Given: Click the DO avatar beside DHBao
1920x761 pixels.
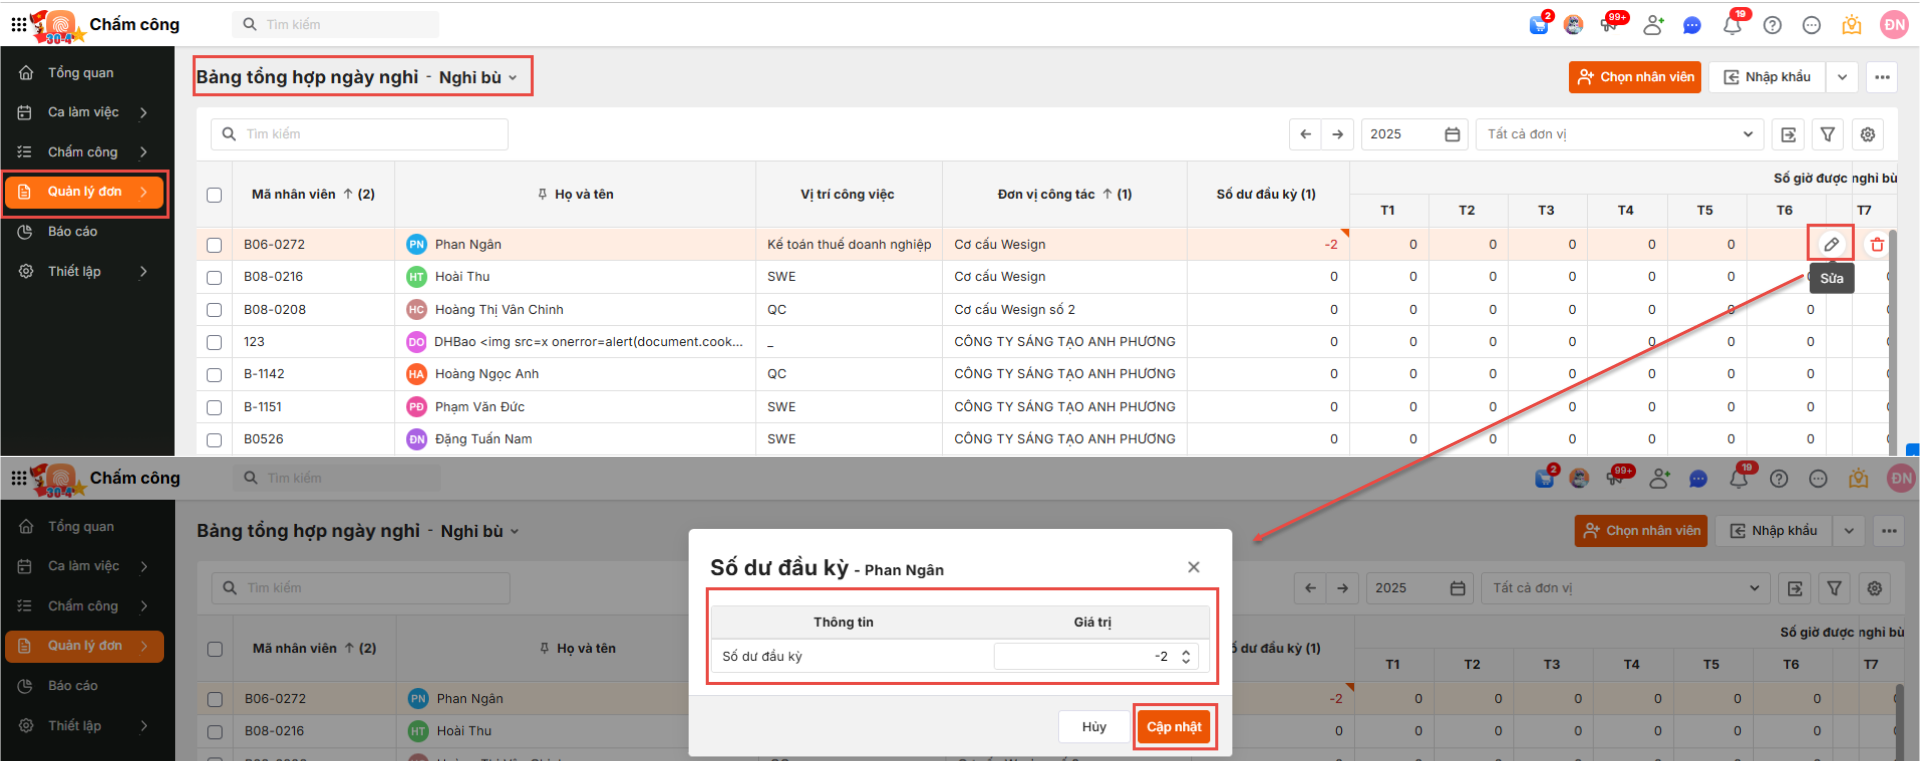Looking at the screenshot, I should click(x=416, y=342).
